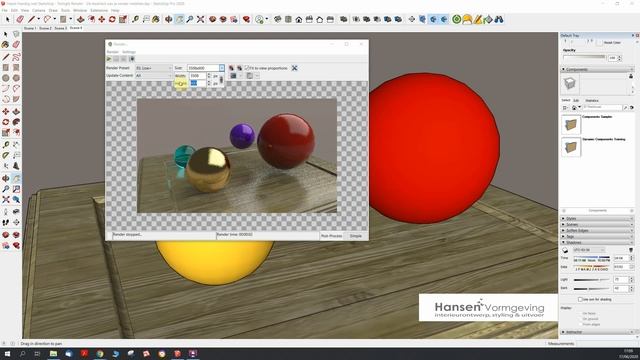Image resolution: width=640 pixels, height=360 pixels.
Task: Select the Eraser tool in top toolbar
Action: 20,19
